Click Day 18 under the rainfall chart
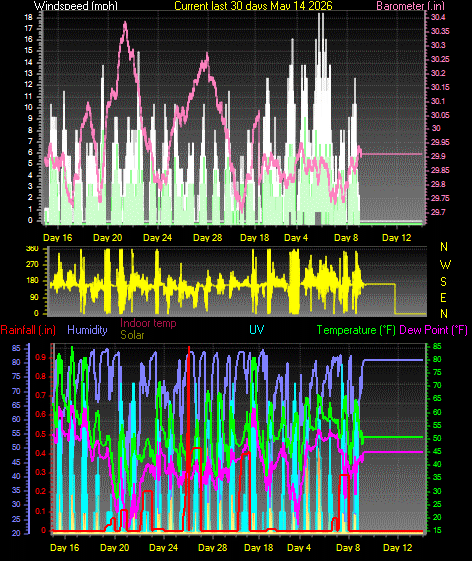This screenshot has height=561, width=472. coord(259,548)
